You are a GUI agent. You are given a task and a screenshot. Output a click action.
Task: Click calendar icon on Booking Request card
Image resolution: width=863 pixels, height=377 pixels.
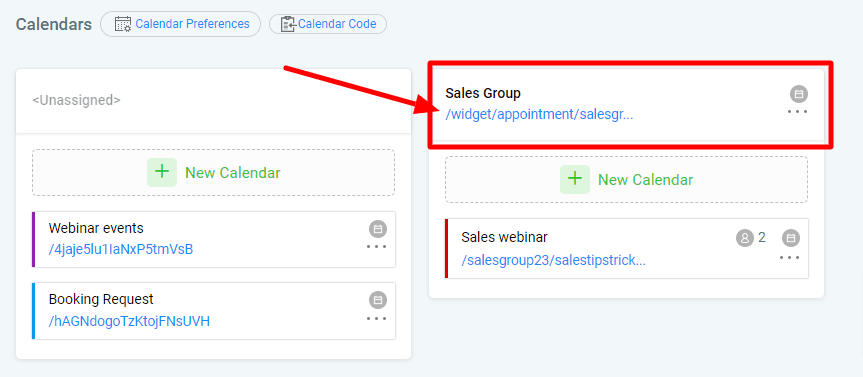(x=378, y=300)
